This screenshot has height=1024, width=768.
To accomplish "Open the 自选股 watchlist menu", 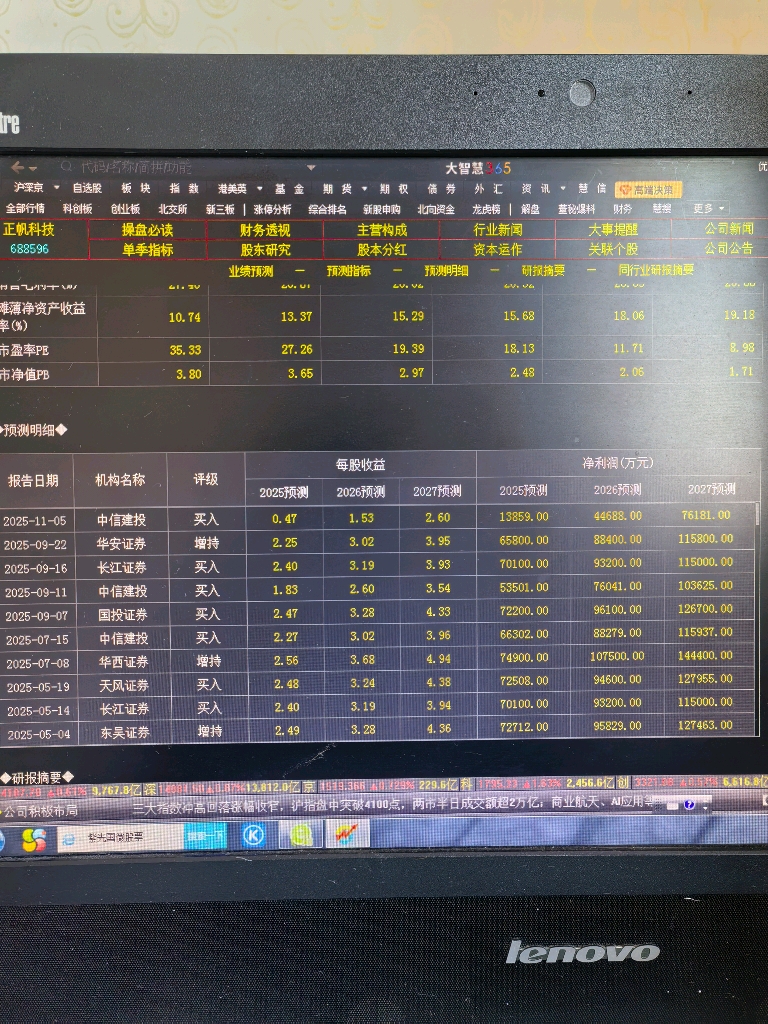I will tap(87, 188).
